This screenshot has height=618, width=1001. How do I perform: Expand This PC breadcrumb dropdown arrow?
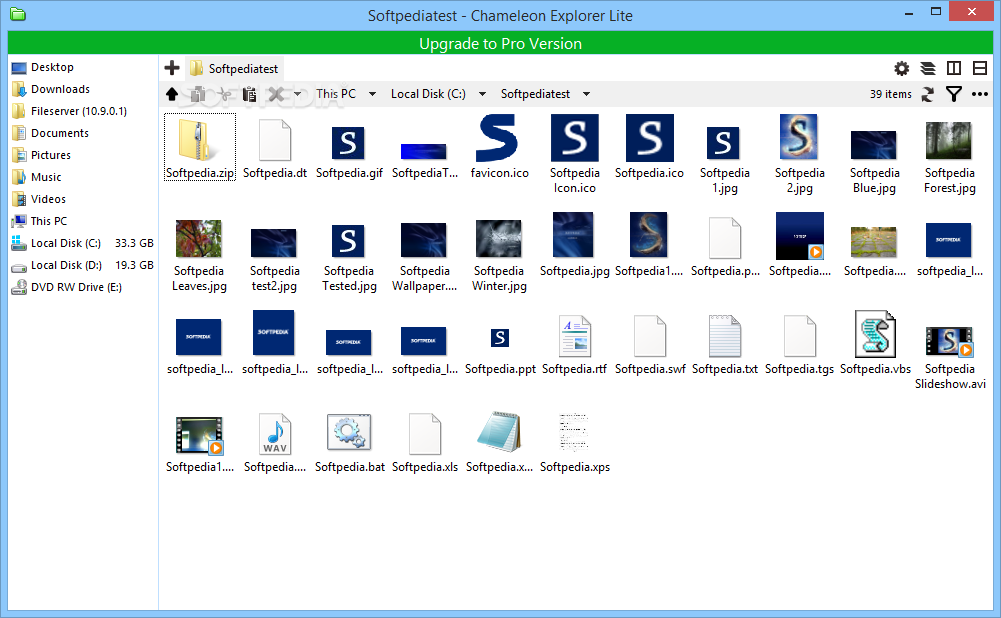pyautogui.click(x=372, y=94)
